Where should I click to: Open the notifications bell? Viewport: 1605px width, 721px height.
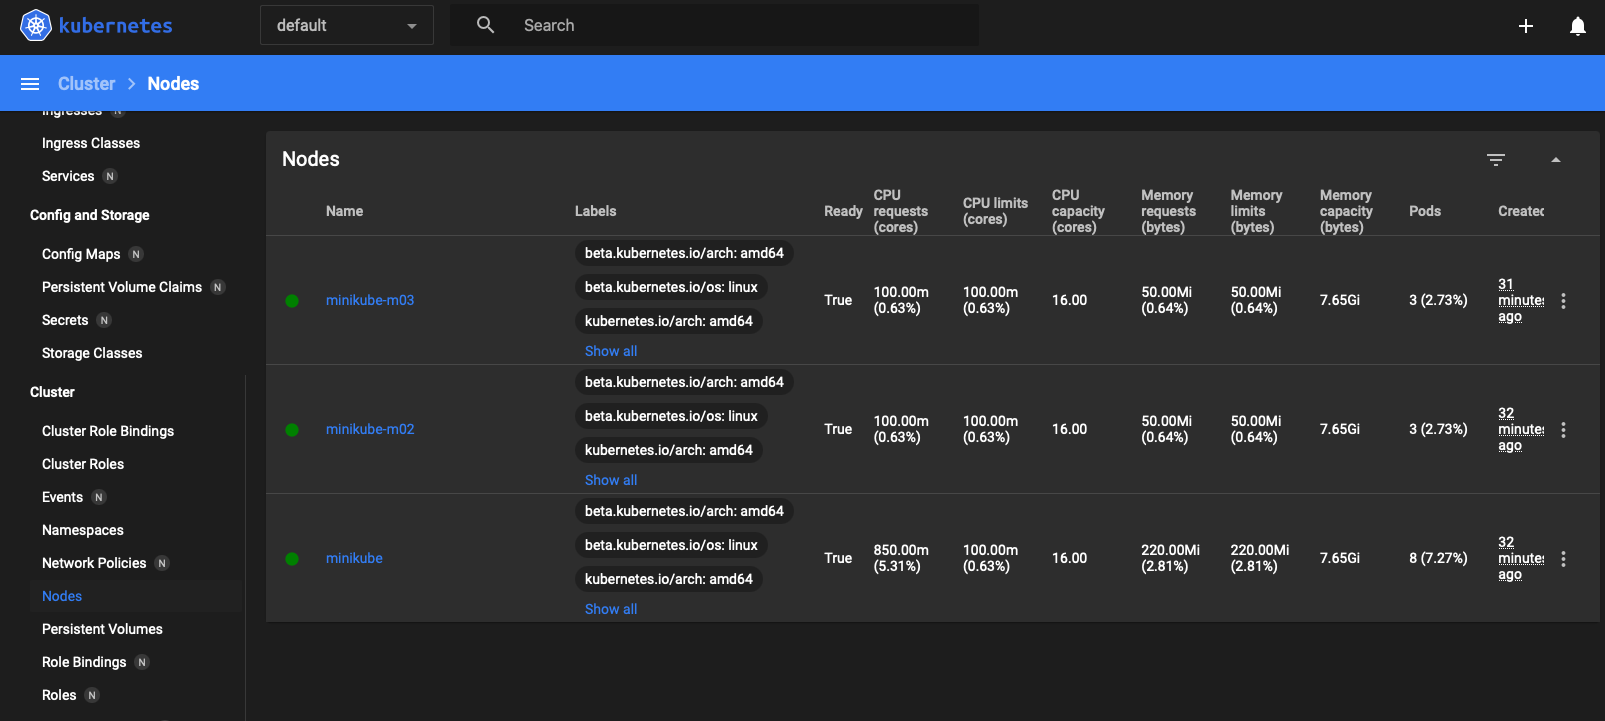pos(1578,26)
